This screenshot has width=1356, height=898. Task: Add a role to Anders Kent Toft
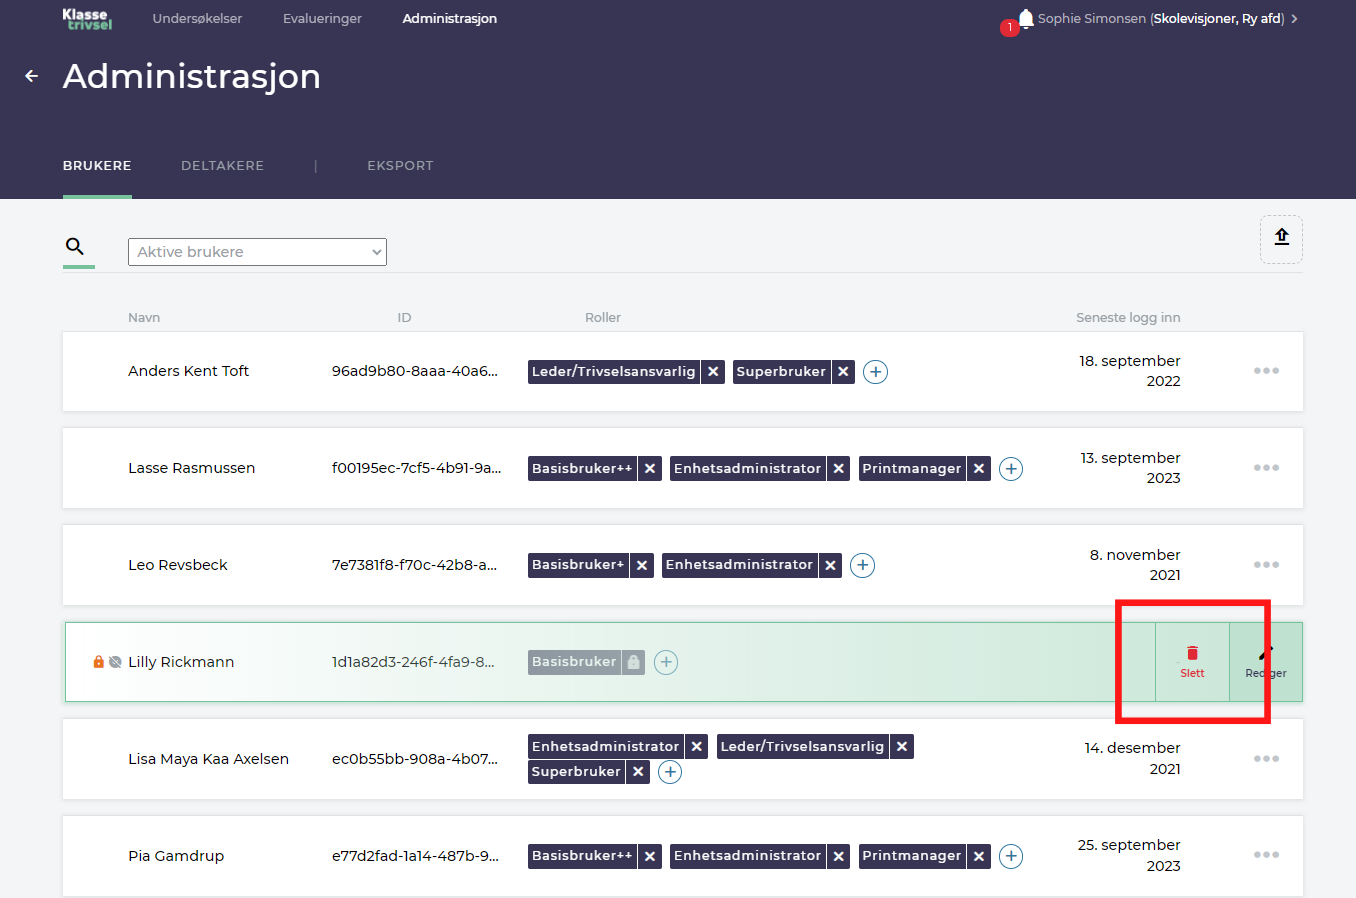(875, 372)
